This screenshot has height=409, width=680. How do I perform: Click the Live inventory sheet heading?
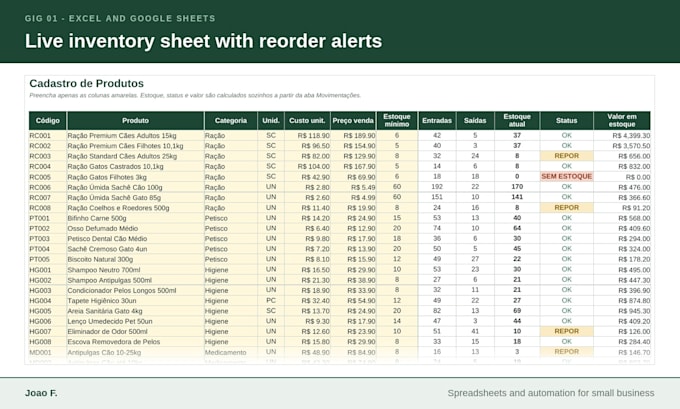(x=203, y=41)
